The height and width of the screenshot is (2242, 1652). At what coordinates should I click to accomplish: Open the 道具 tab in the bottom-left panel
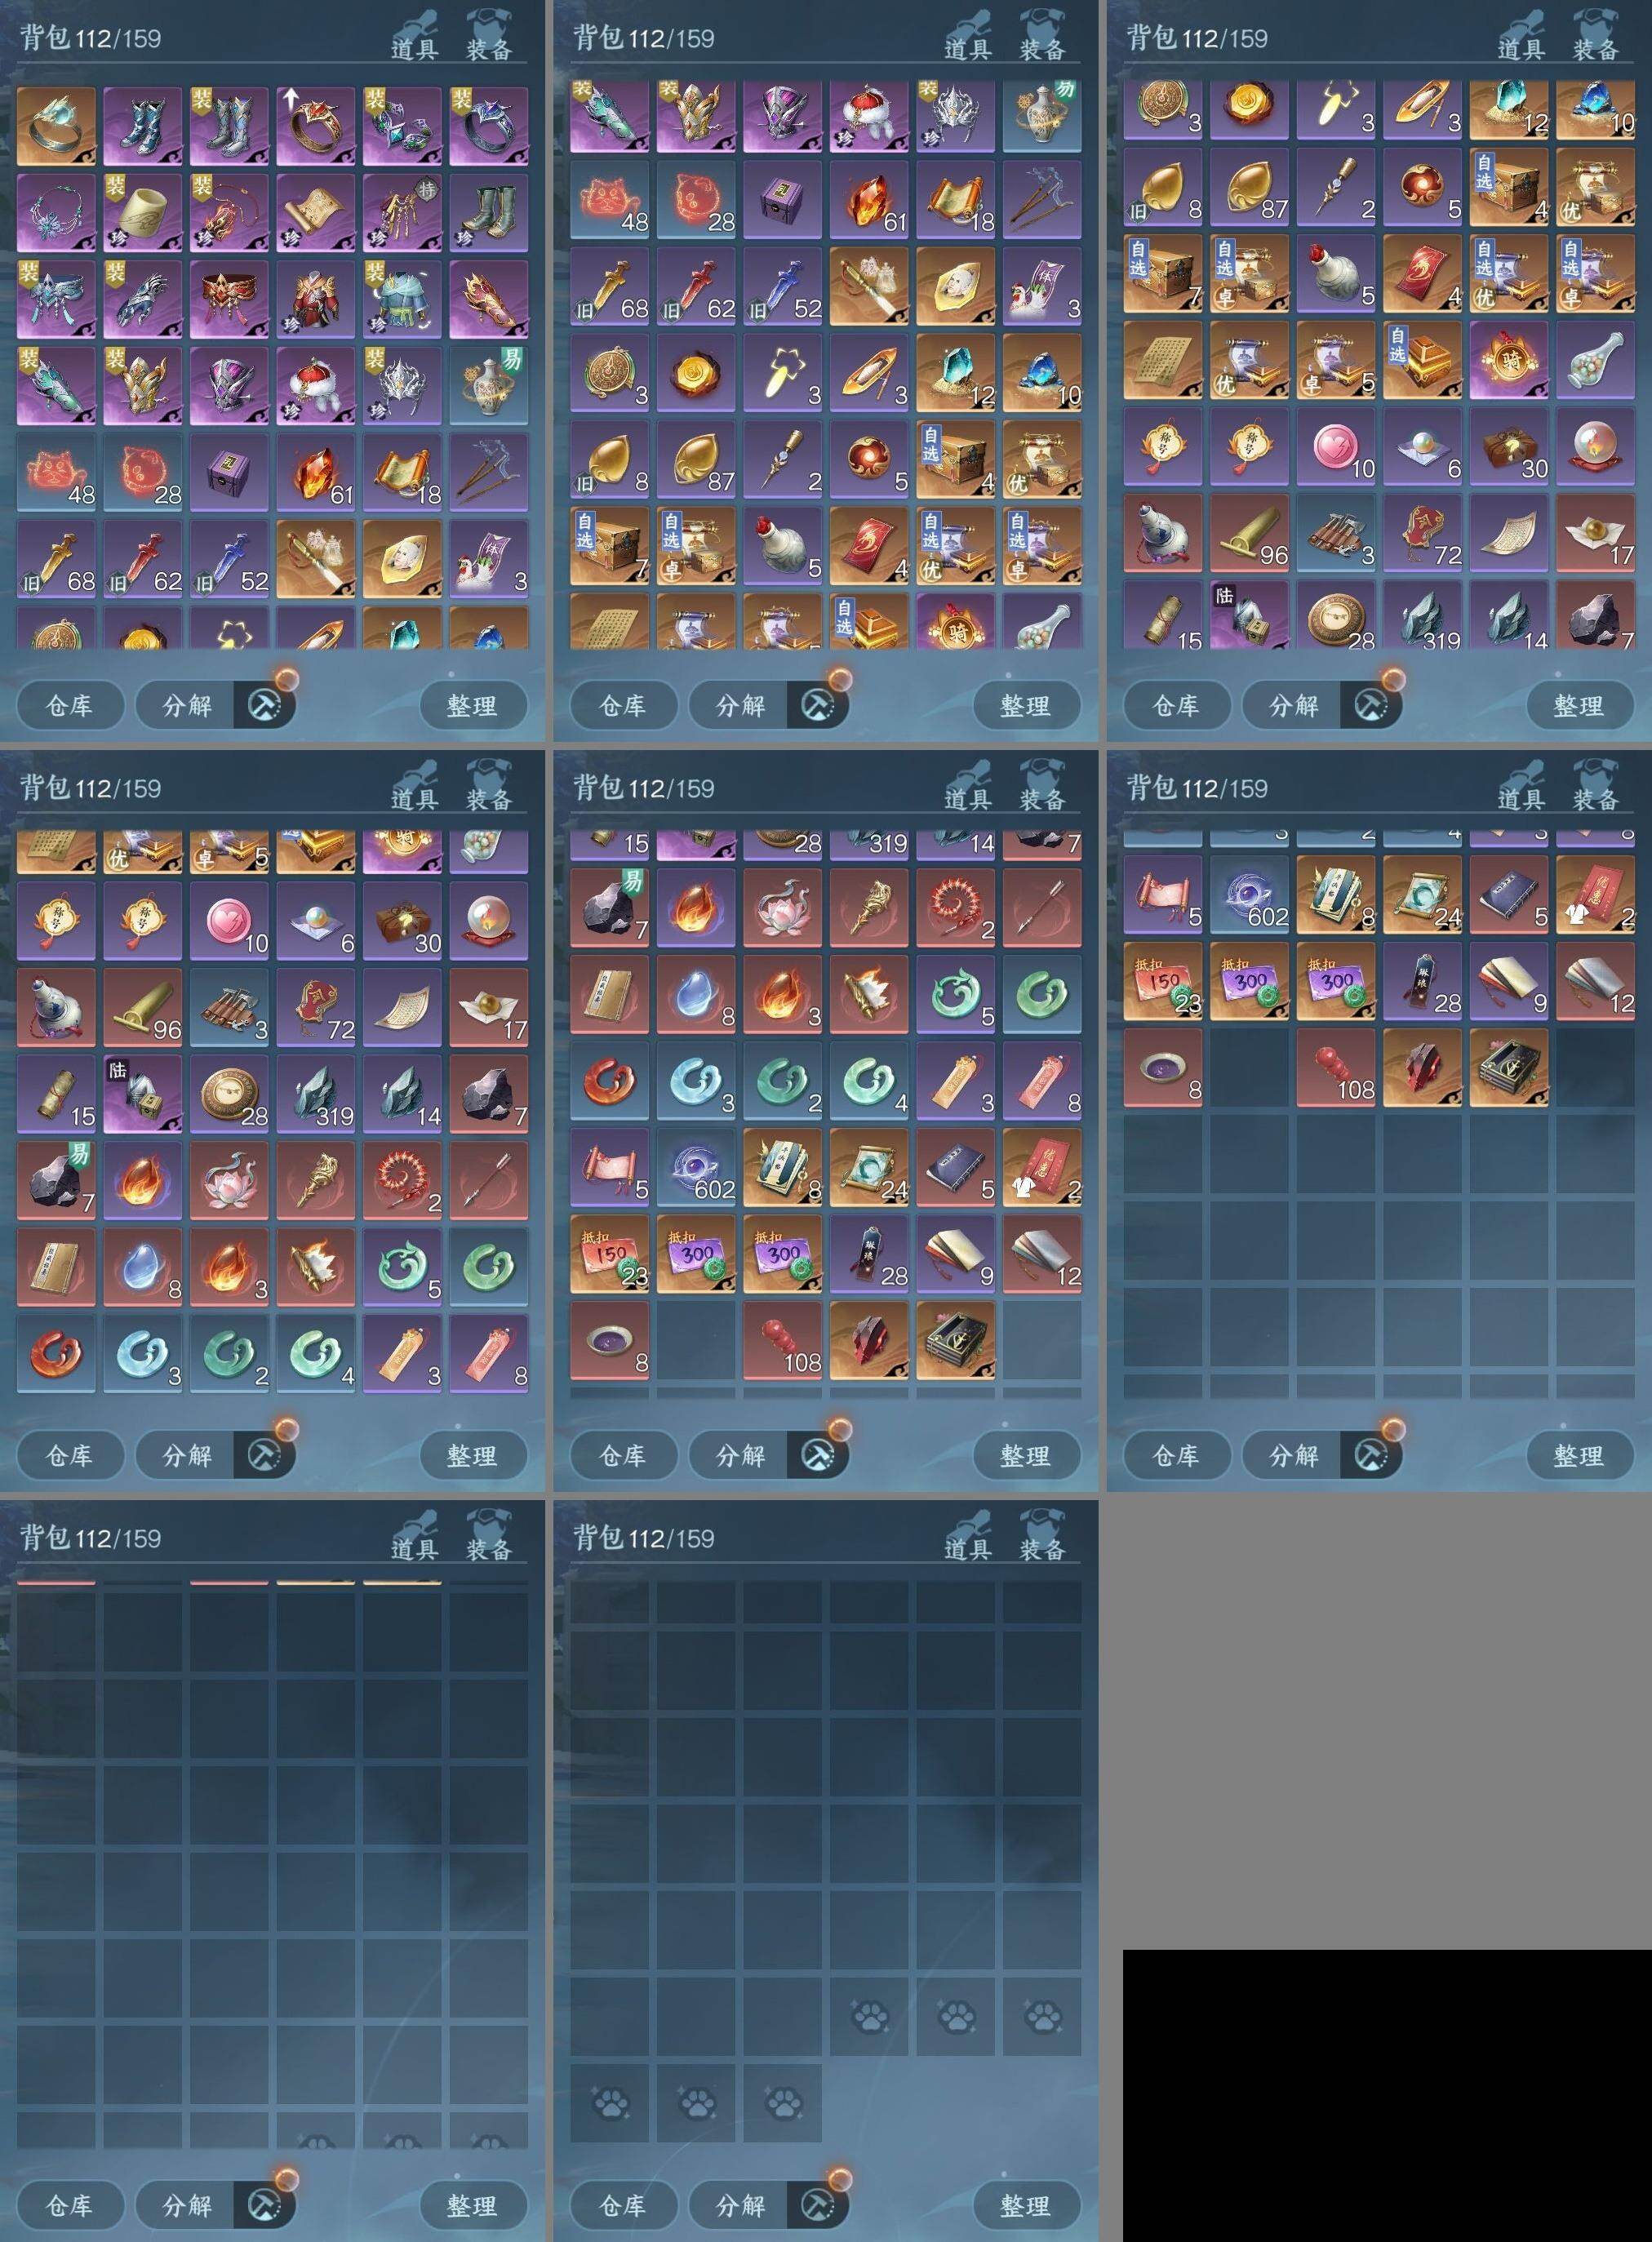tap(413, 1537)
